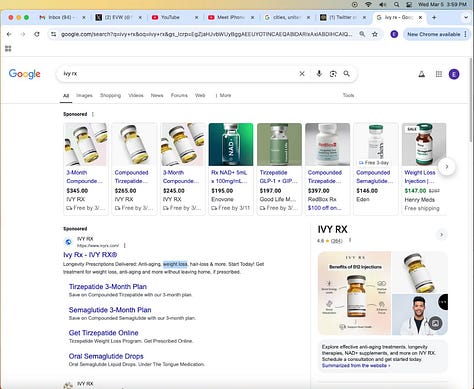
Task: Open the B12 injections benefits image
Action: tap(354, 293)
